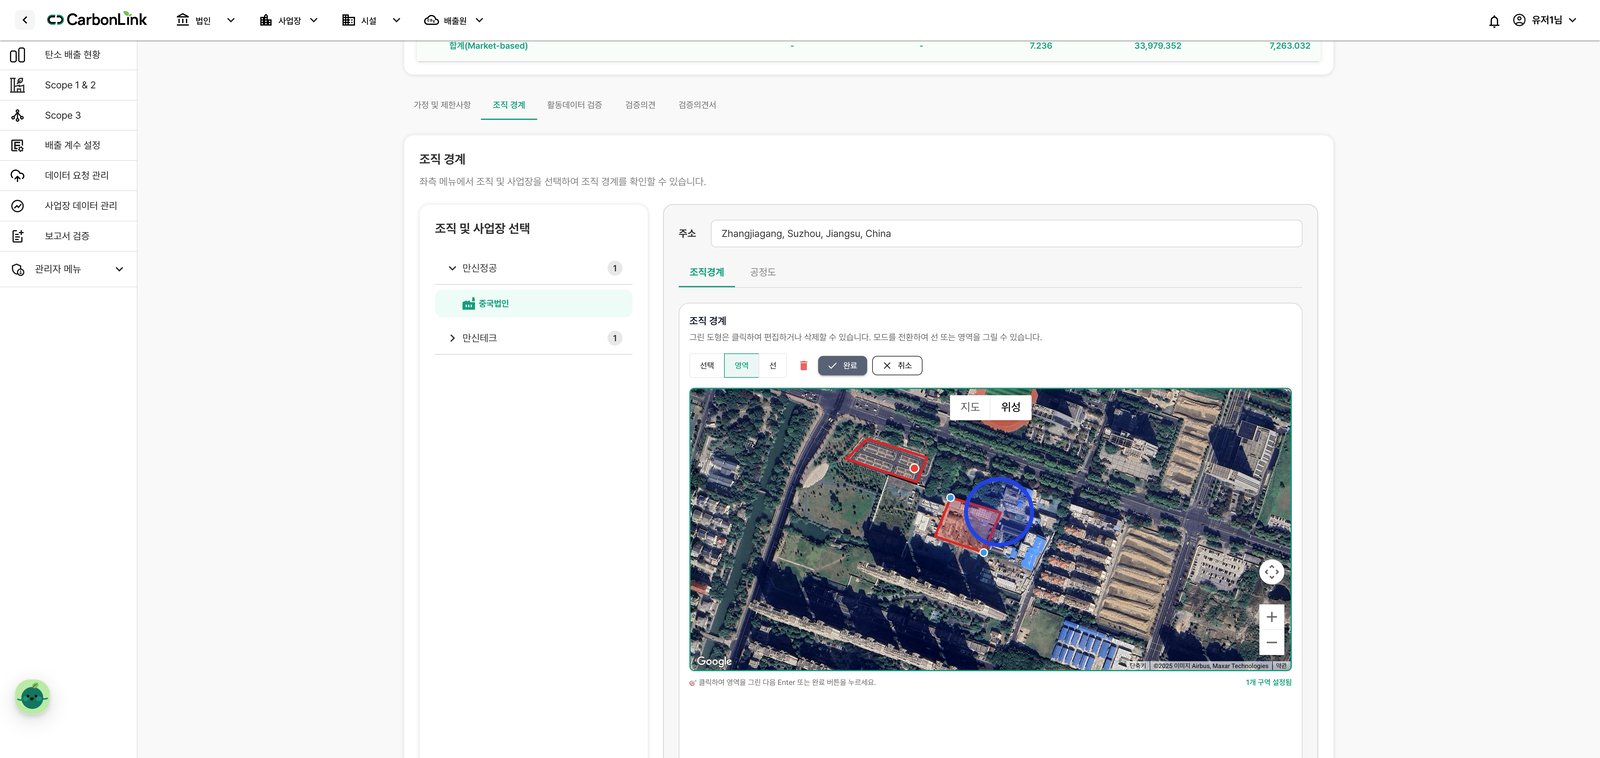
Task: Open the 공정도 tab
Action: (x=763, y=272)
